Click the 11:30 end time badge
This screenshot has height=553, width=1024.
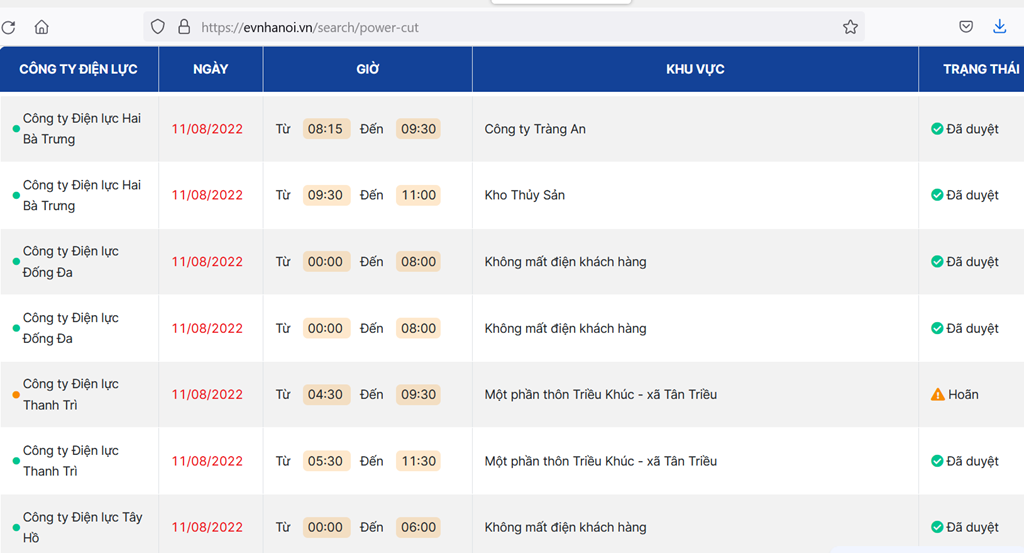point(418,461)
